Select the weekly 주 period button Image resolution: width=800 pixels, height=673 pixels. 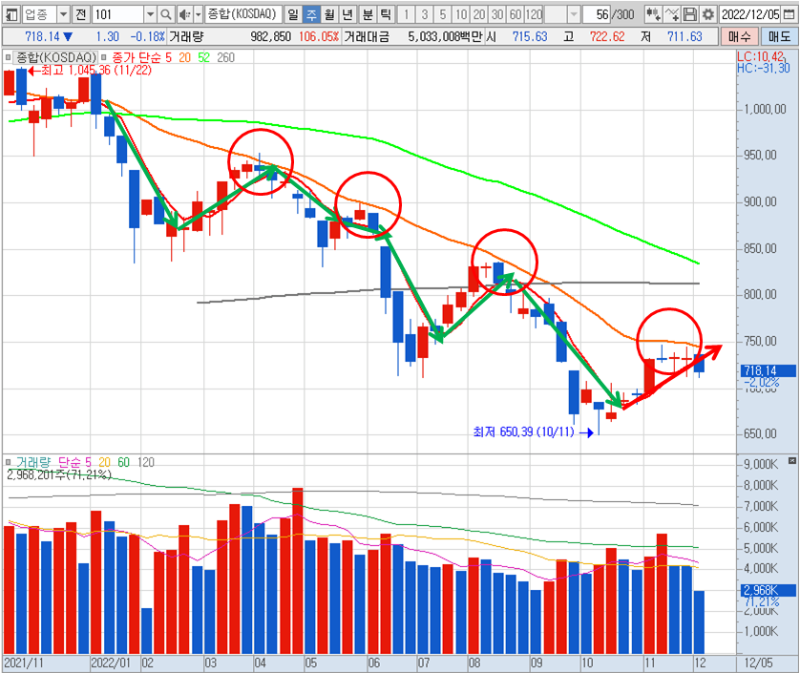(311, 14)
